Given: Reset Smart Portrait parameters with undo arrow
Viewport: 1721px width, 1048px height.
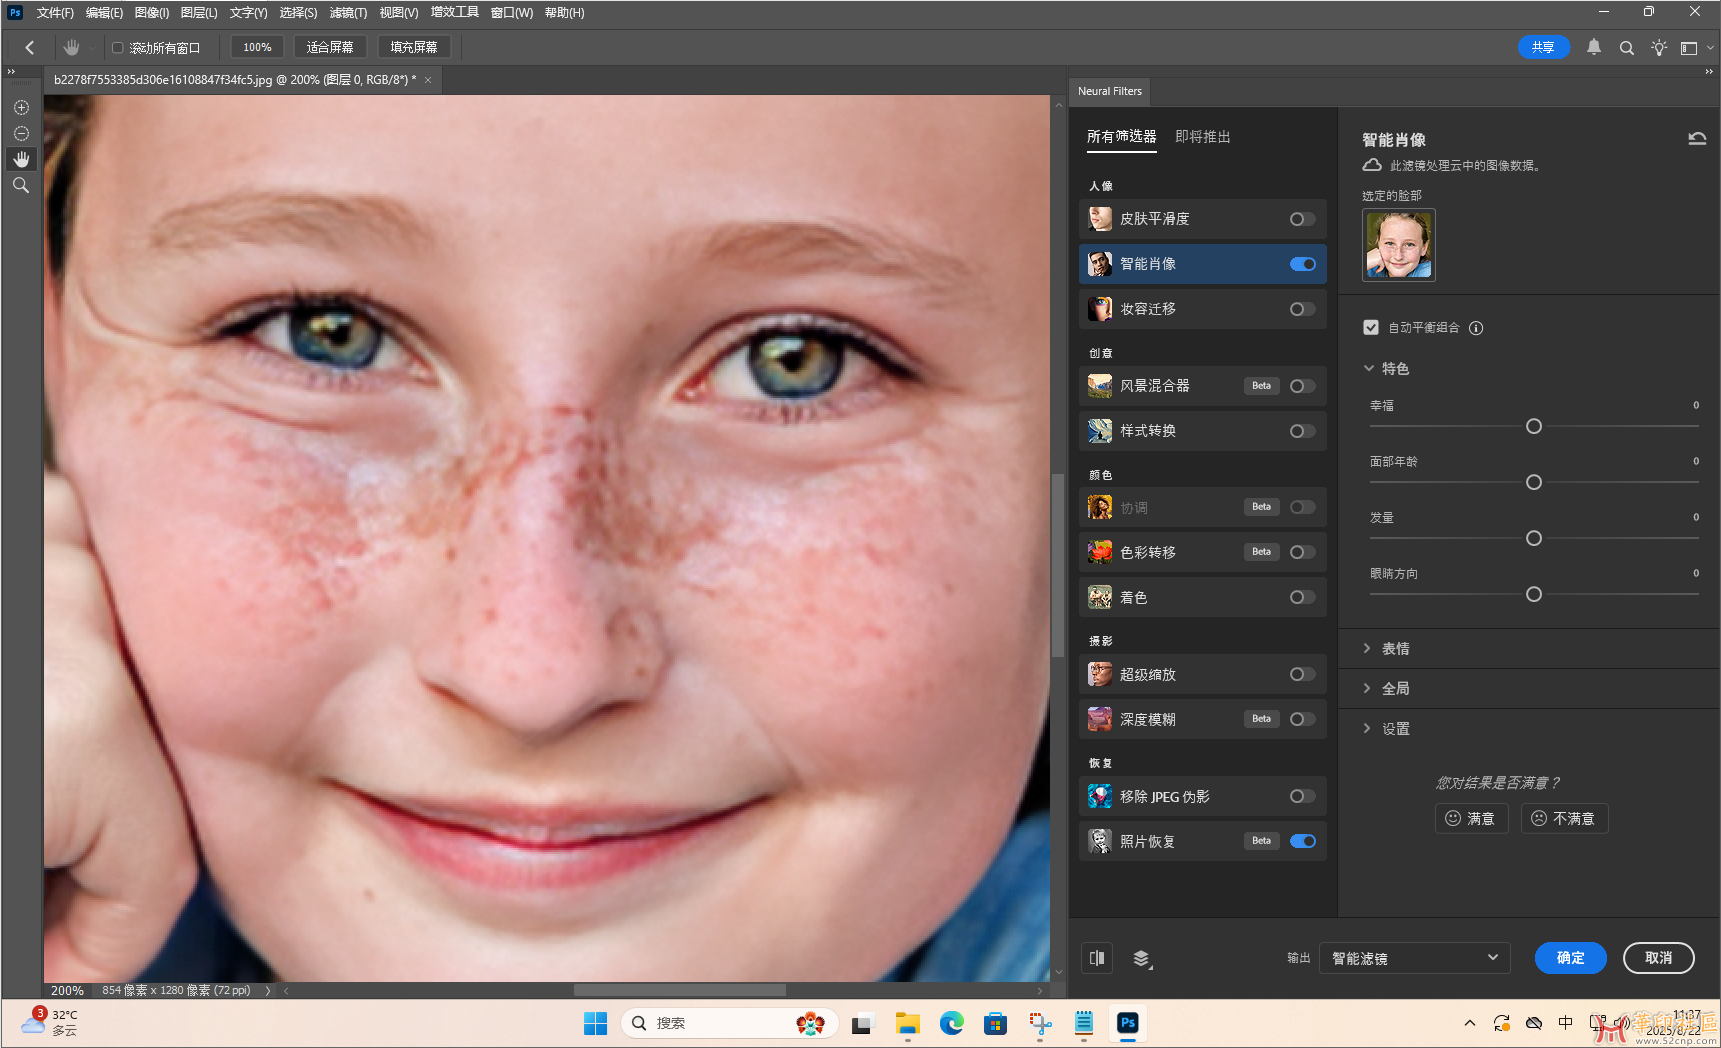Looking at the screenshot, I should 1697,139.
